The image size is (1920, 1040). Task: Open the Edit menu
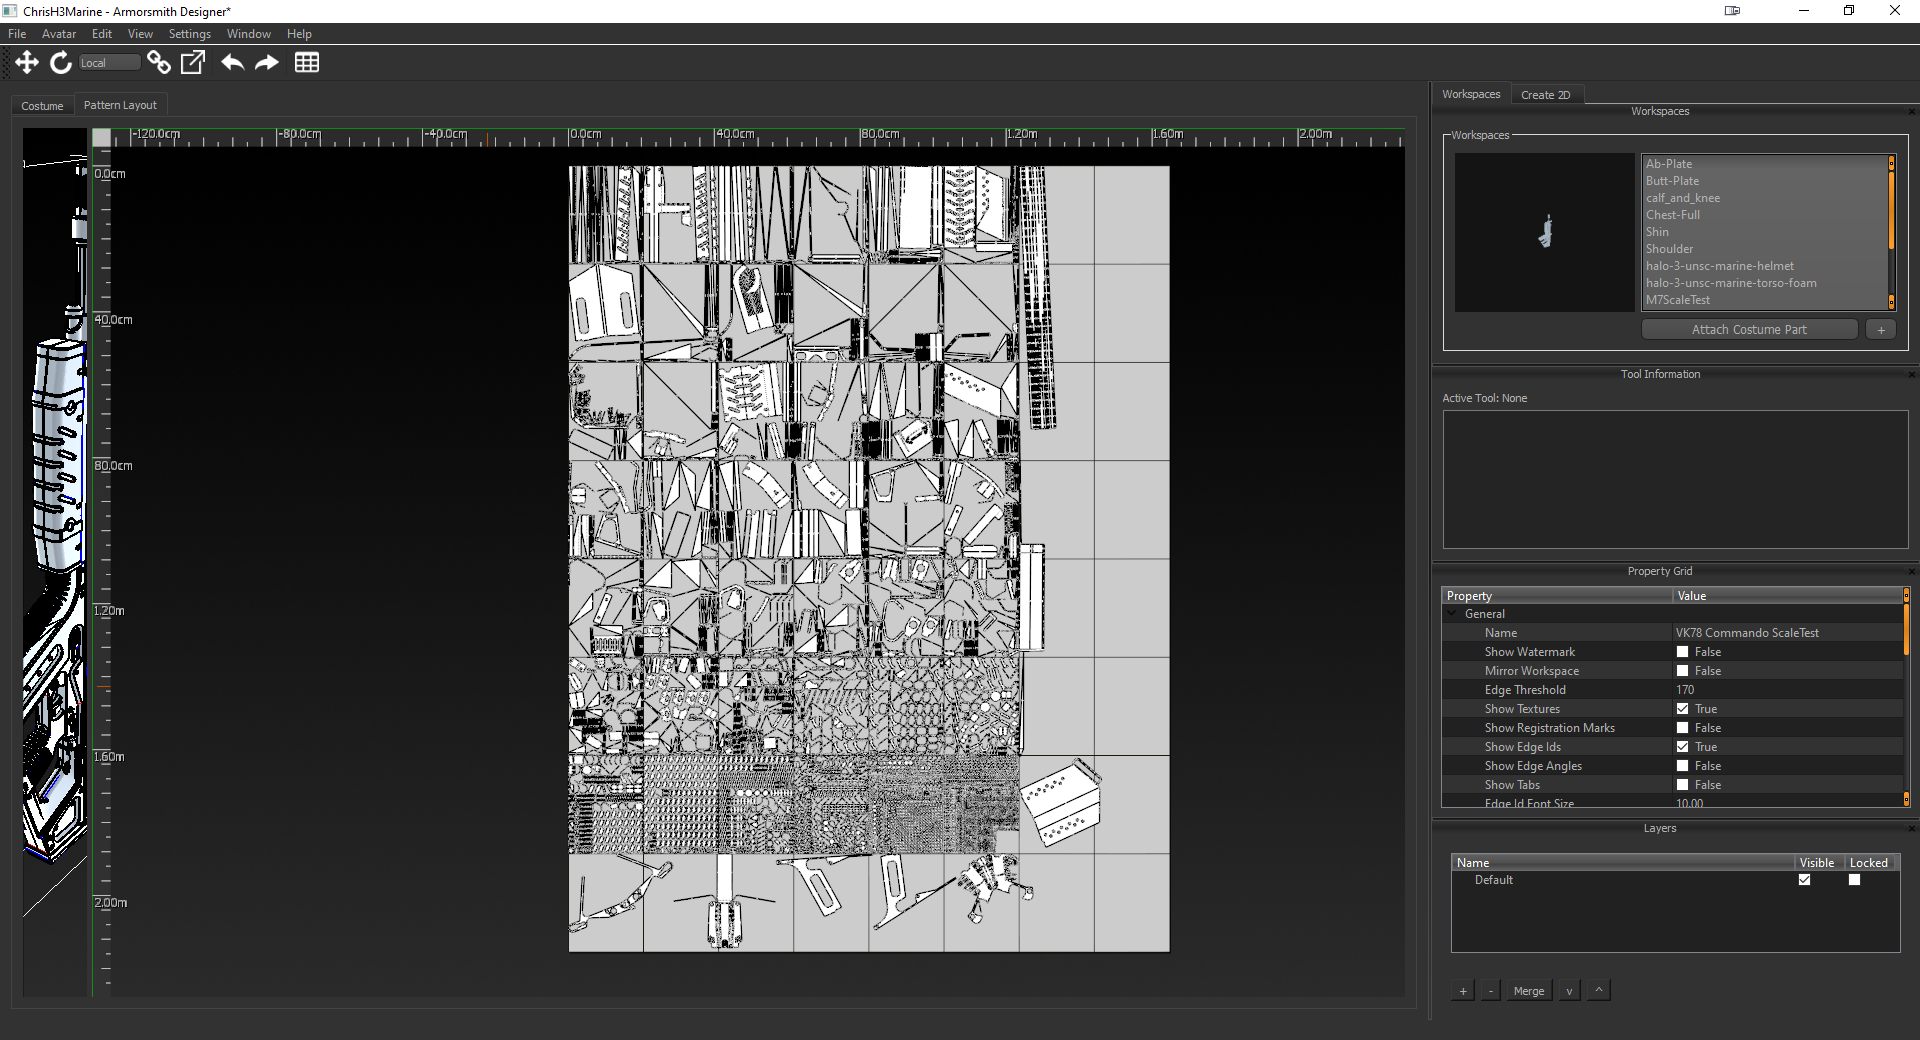pos(102,34)
